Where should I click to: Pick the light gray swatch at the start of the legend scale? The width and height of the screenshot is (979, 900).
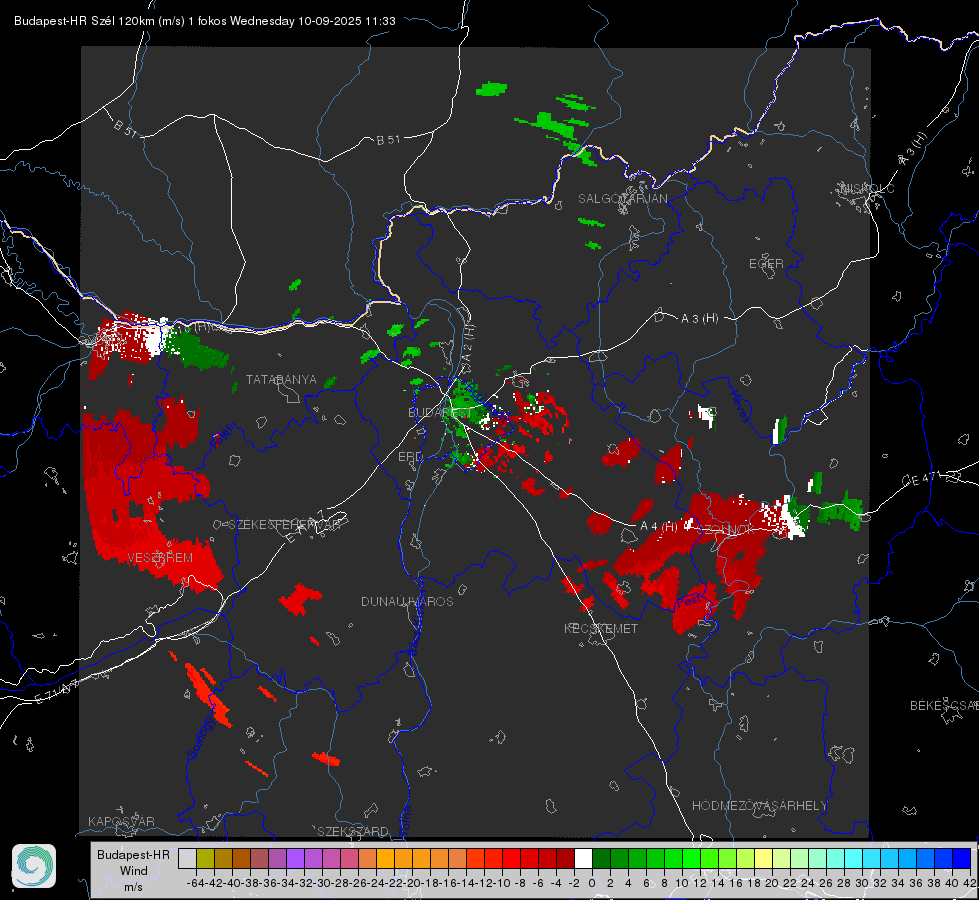pos(187,858)
